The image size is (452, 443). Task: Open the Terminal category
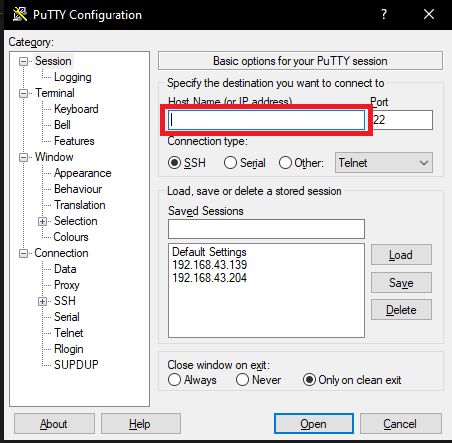pyautogui.click(x=55, y=93)
